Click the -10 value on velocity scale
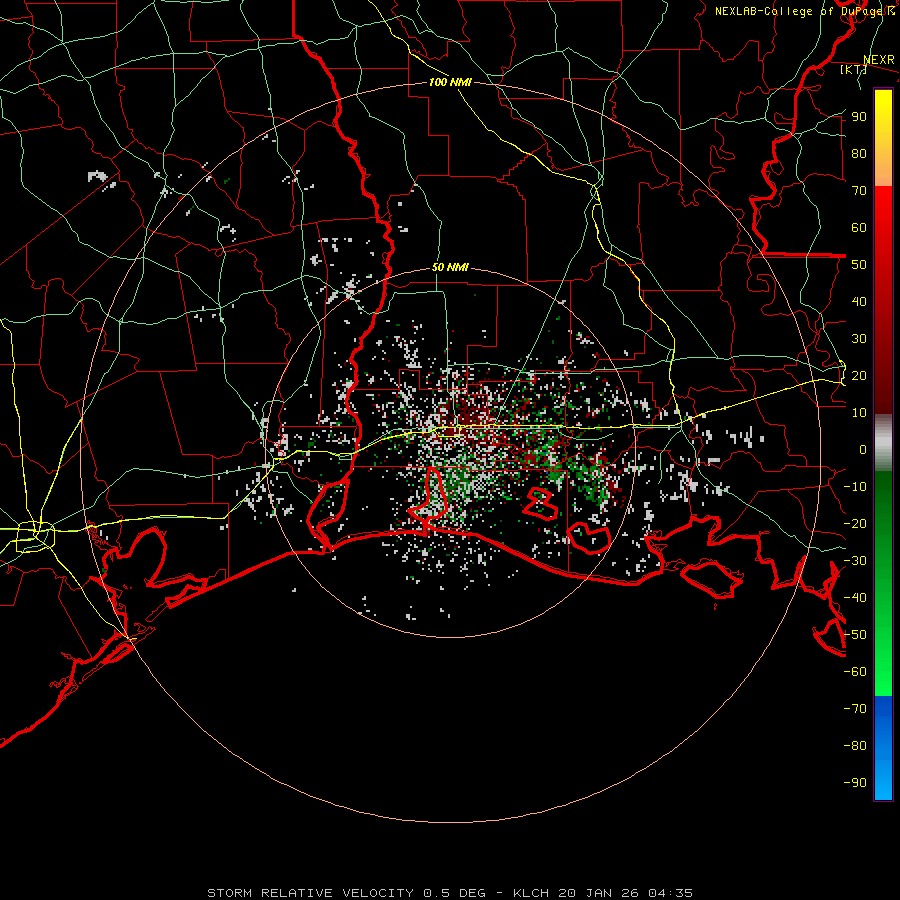The image size is (900, 900). point(855,487)
